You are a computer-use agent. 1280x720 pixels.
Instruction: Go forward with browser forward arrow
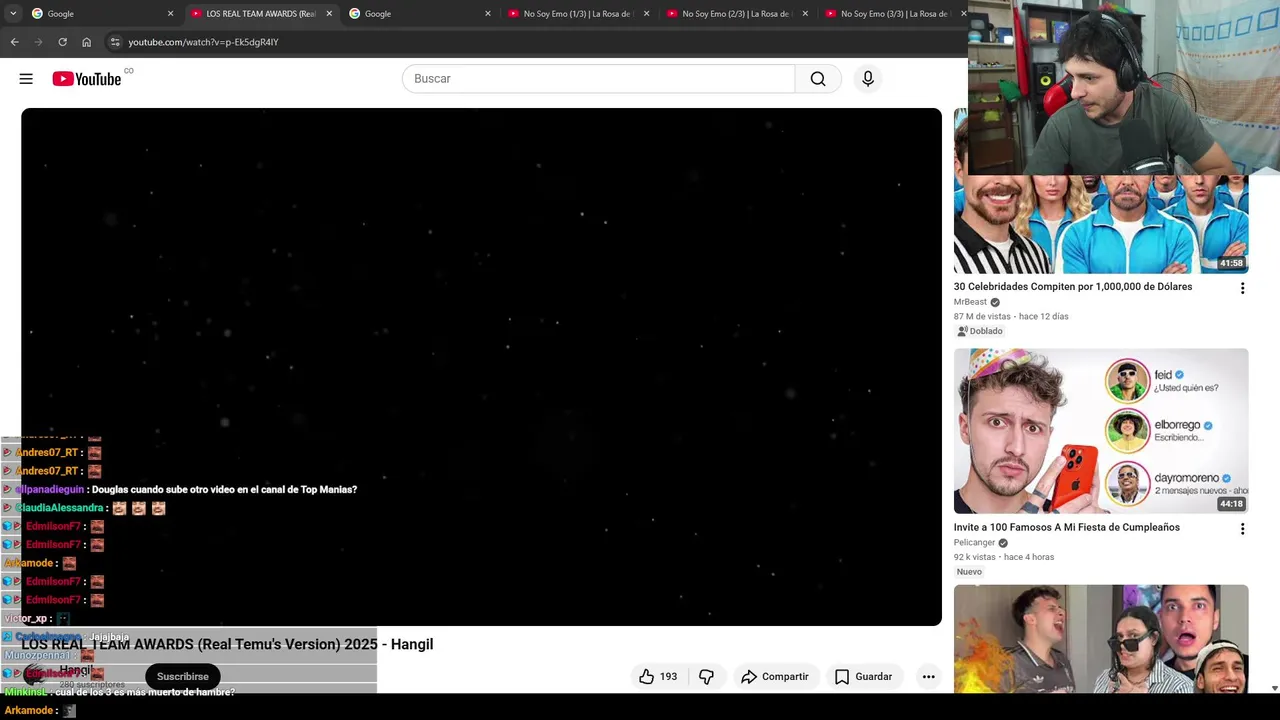(x=38, y=42)
